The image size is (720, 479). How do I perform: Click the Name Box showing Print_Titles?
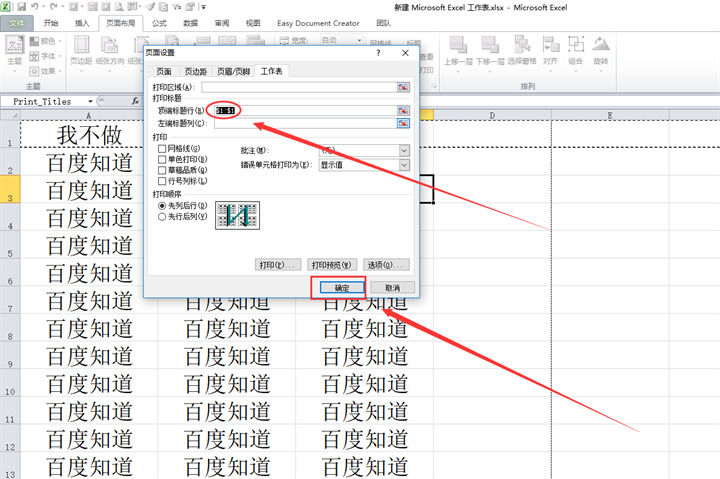45,101
